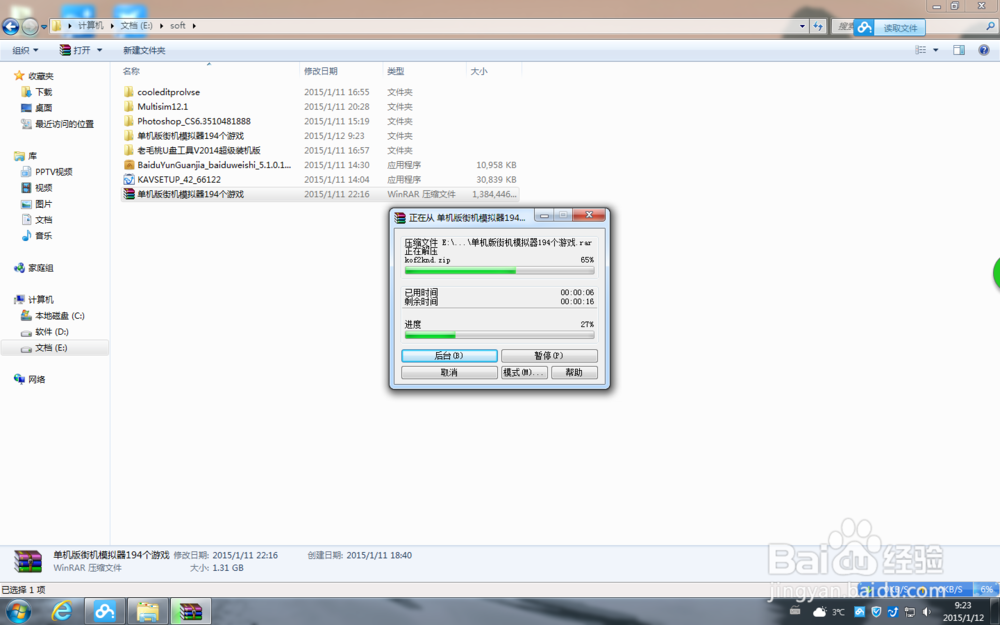Click the overall 进度 progress bar
This screenshot has width=1000, height=625.
point(499,335)
